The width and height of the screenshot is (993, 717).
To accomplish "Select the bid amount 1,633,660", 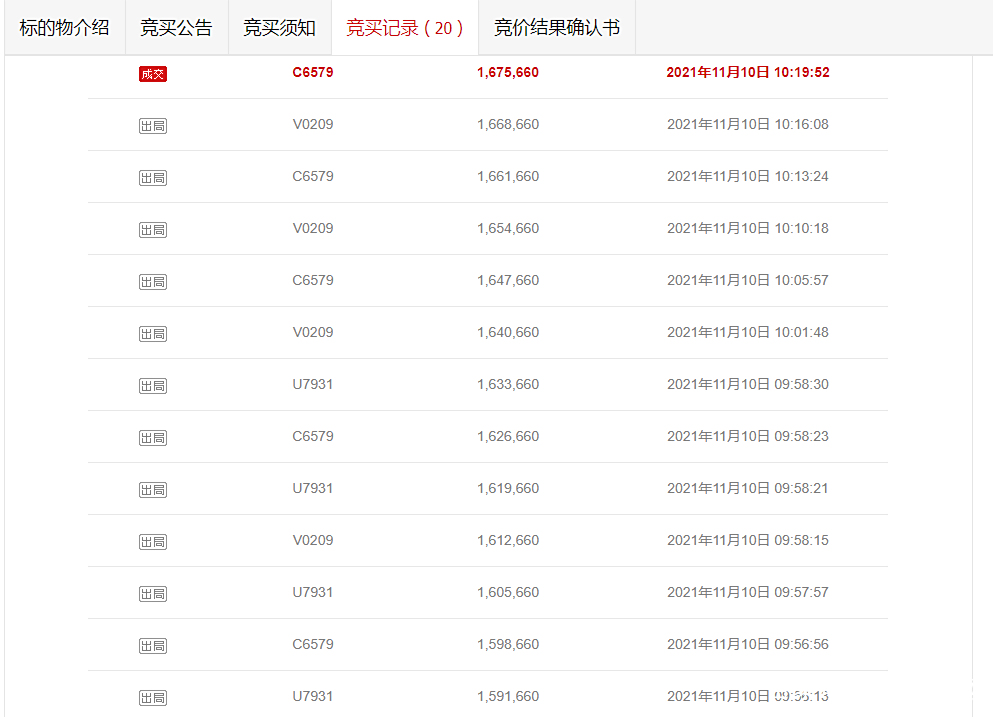I will pyautogui.click(x=508, y=384).
